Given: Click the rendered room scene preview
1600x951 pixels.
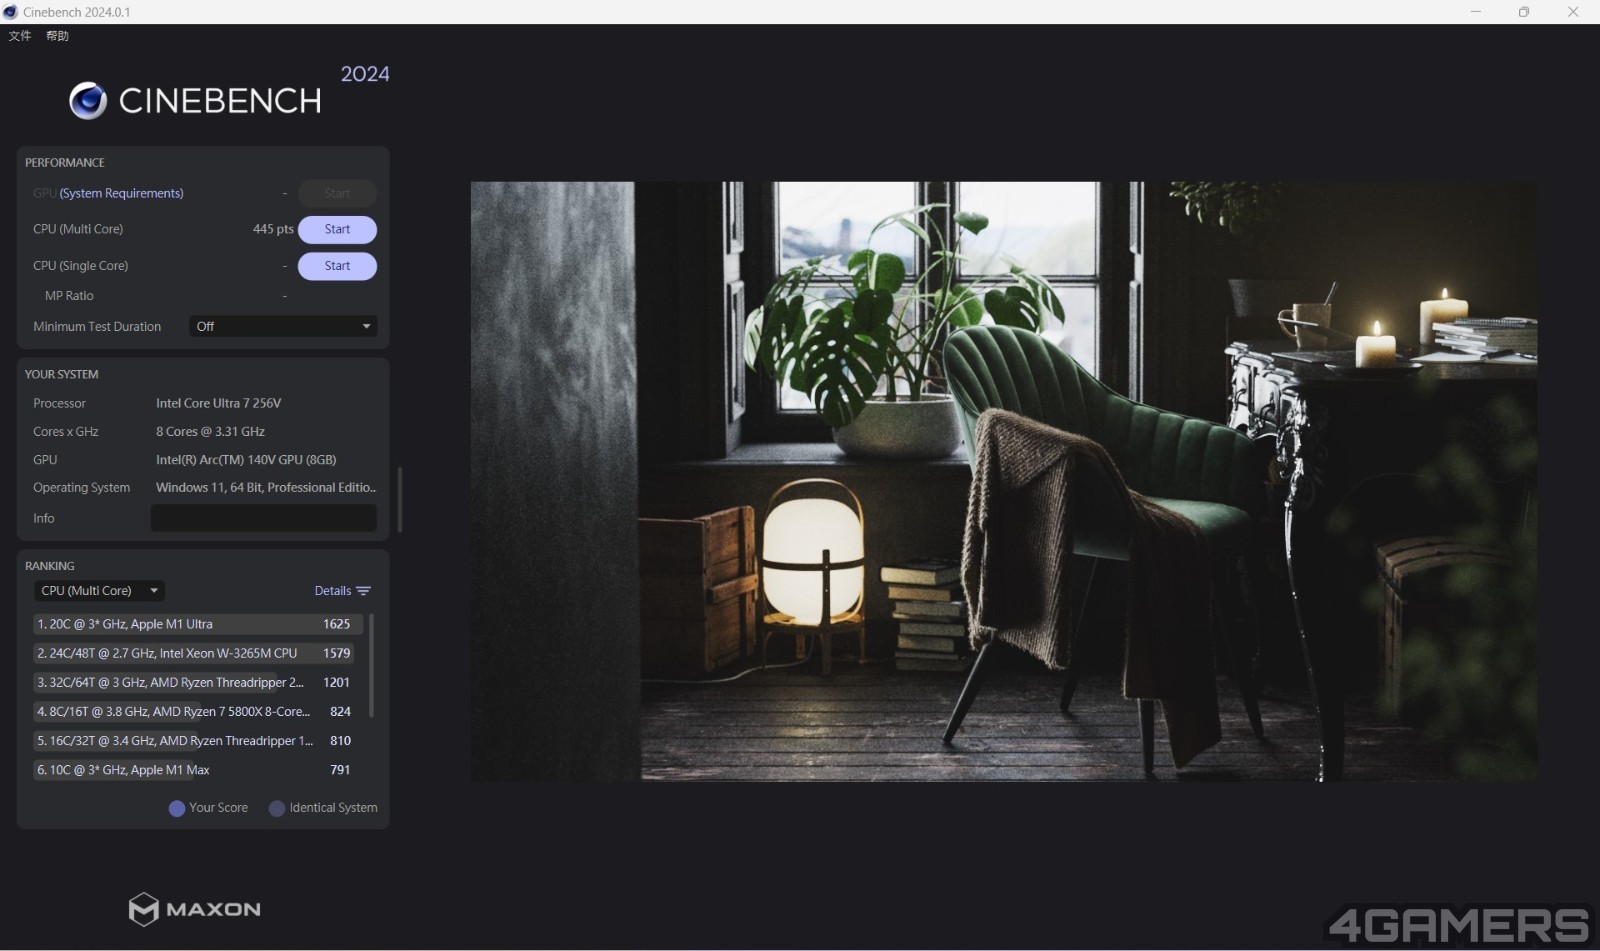Looking at the screenshot, I should point(1003,481).
